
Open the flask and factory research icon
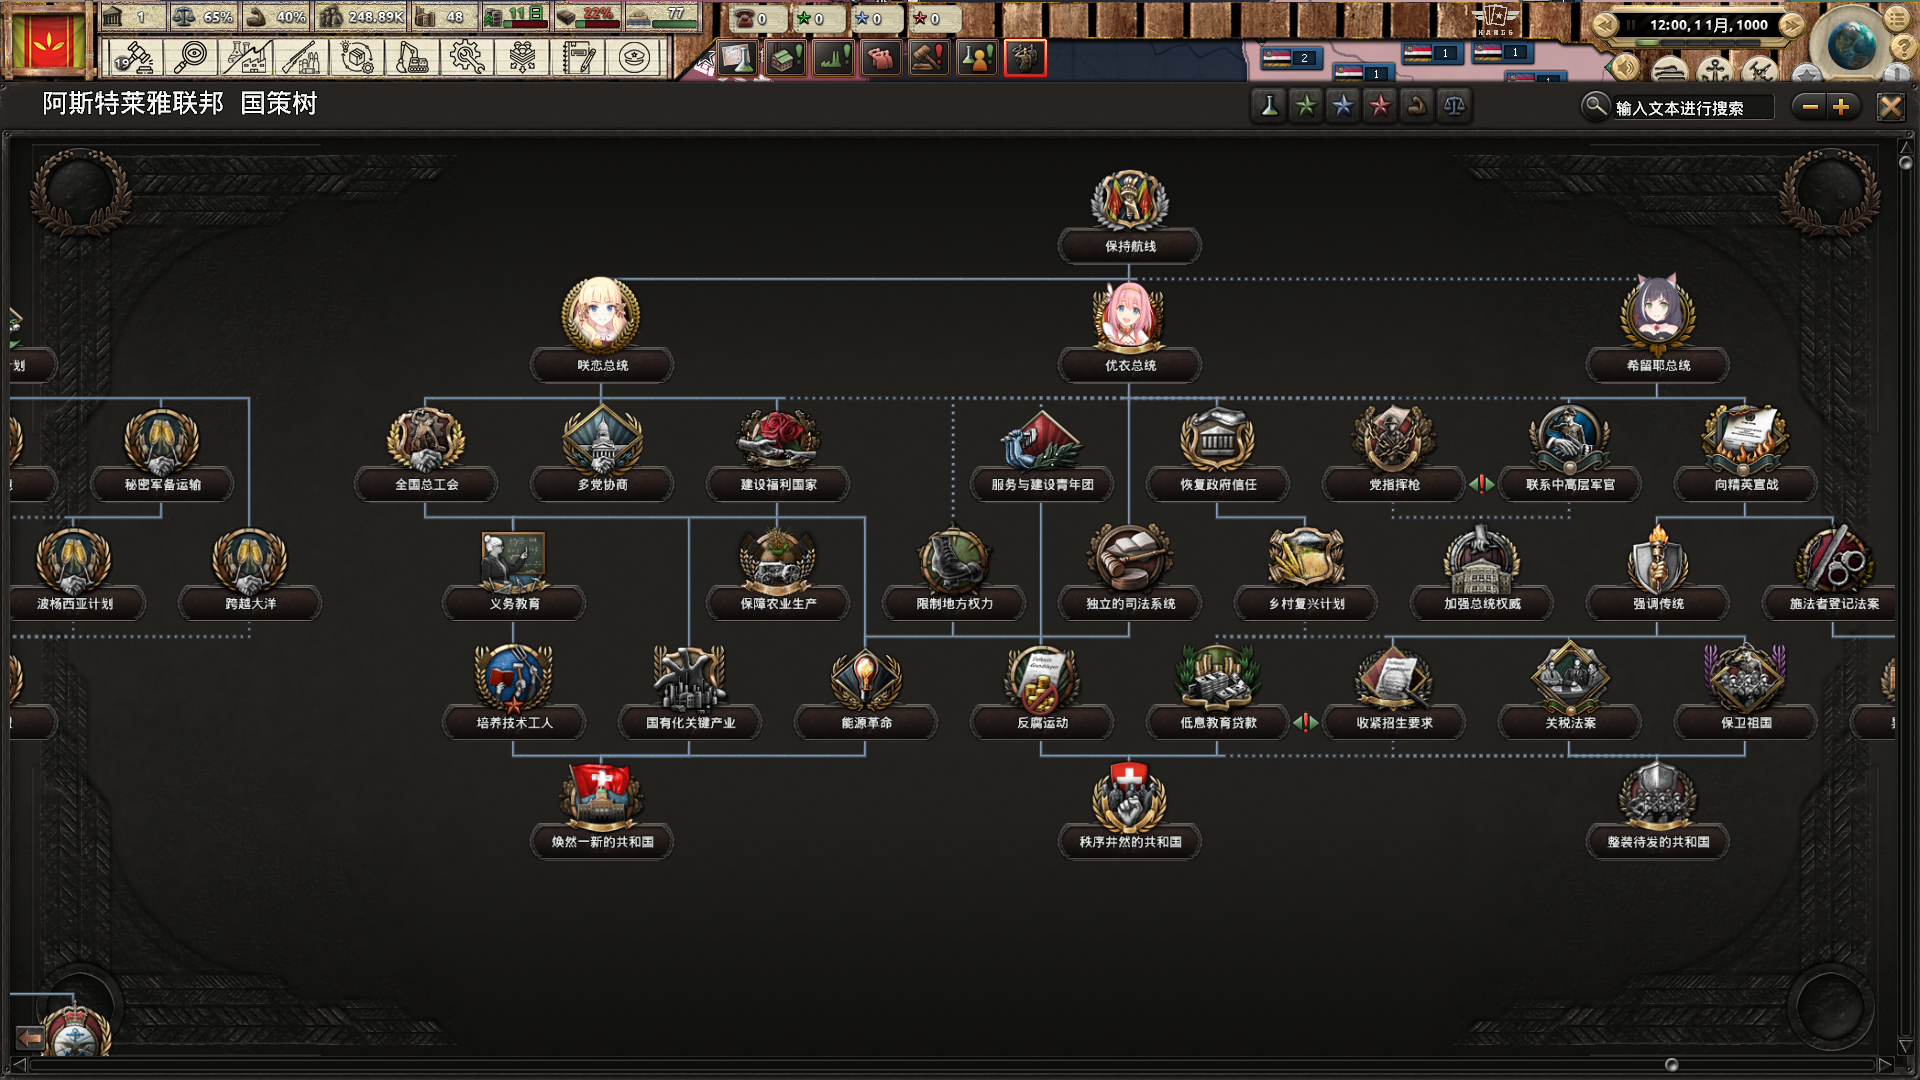(246, 58)
